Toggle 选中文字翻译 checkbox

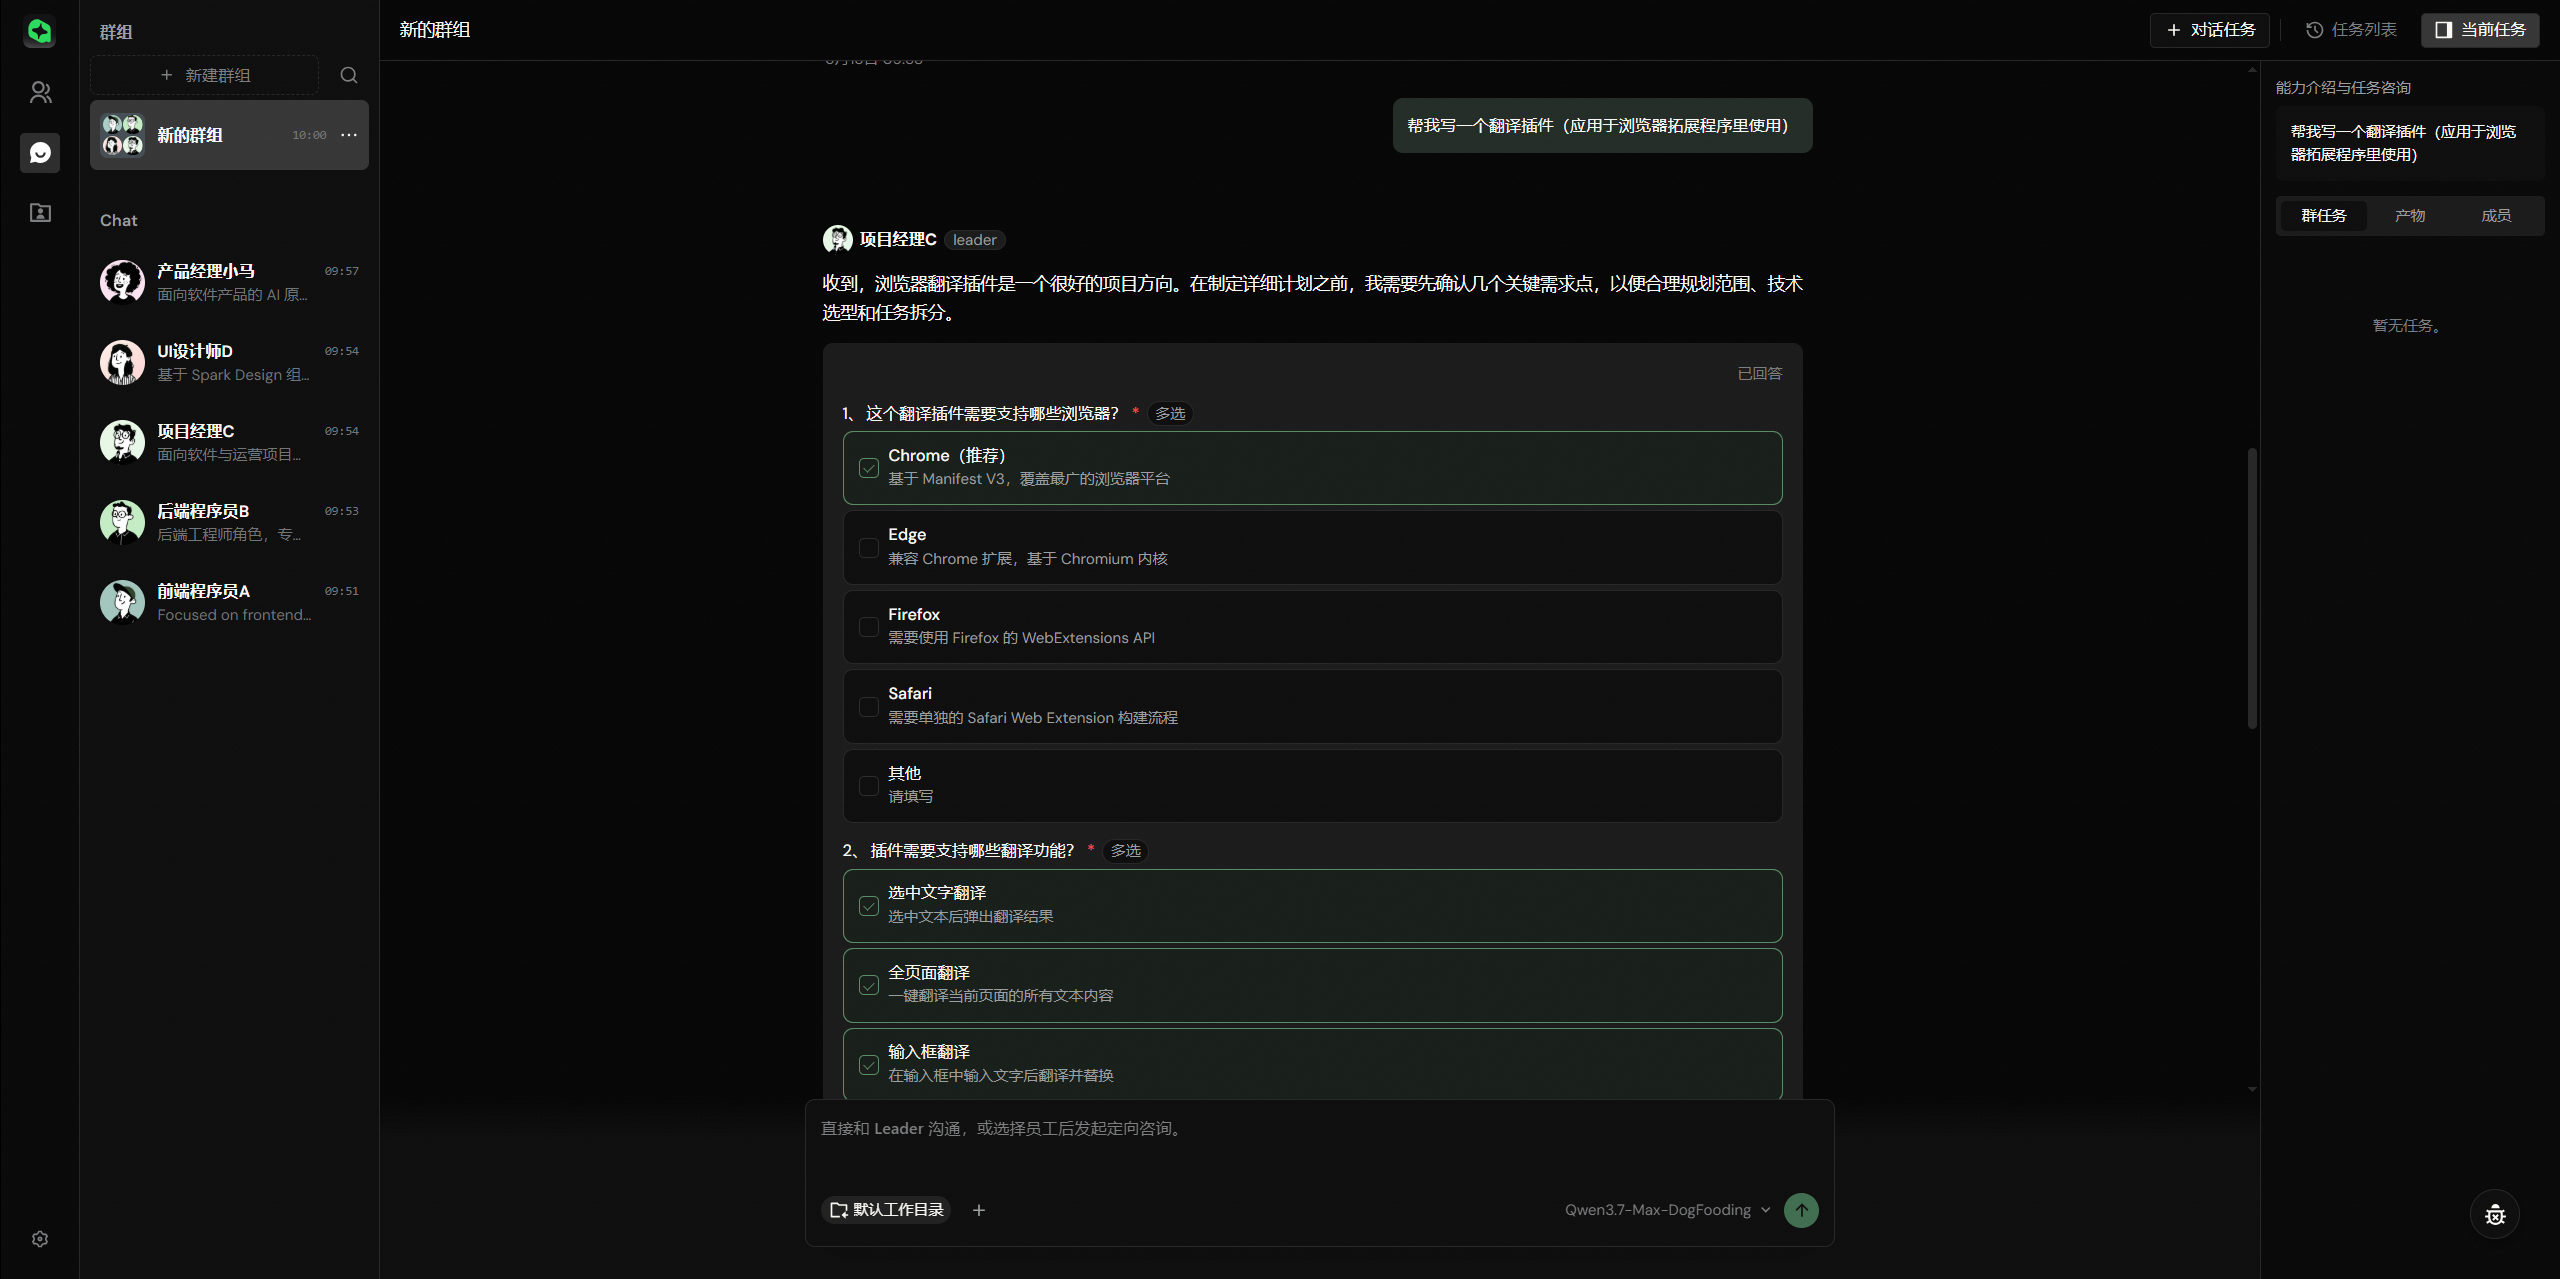[869, 906]
